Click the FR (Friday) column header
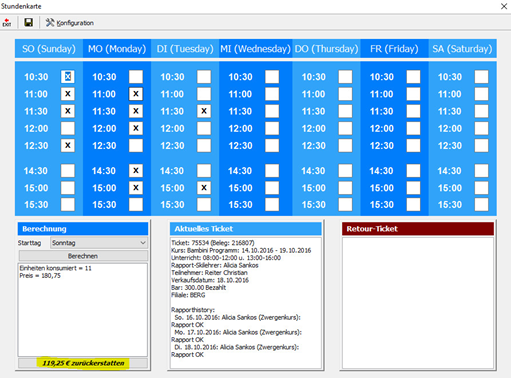 point(394,49)
